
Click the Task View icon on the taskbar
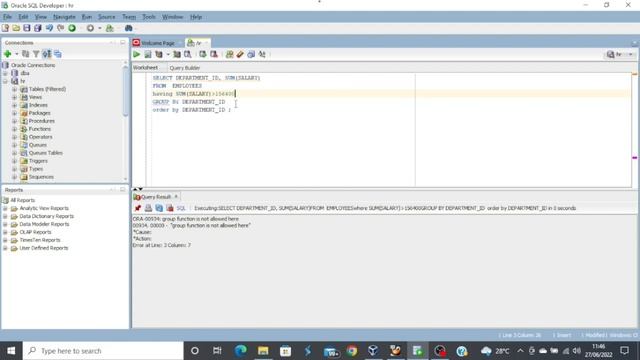[x=217, y=351]
